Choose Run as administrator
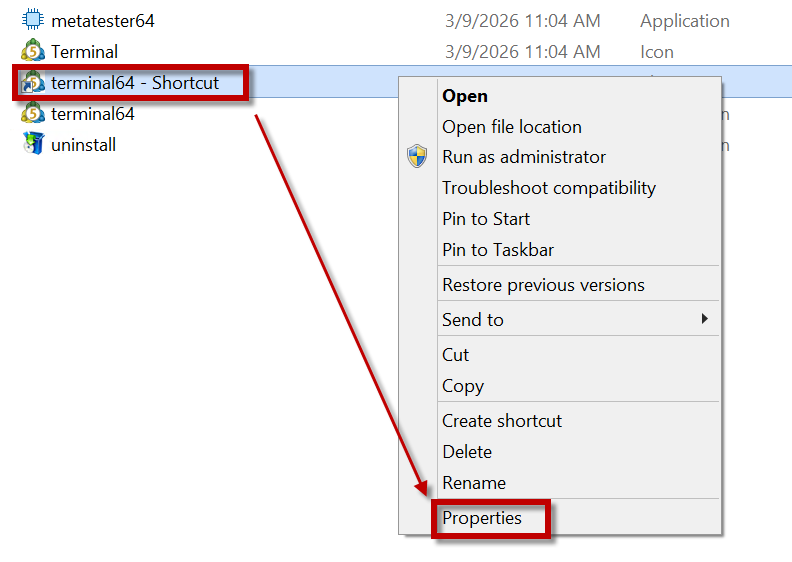 tap(524, 157)
